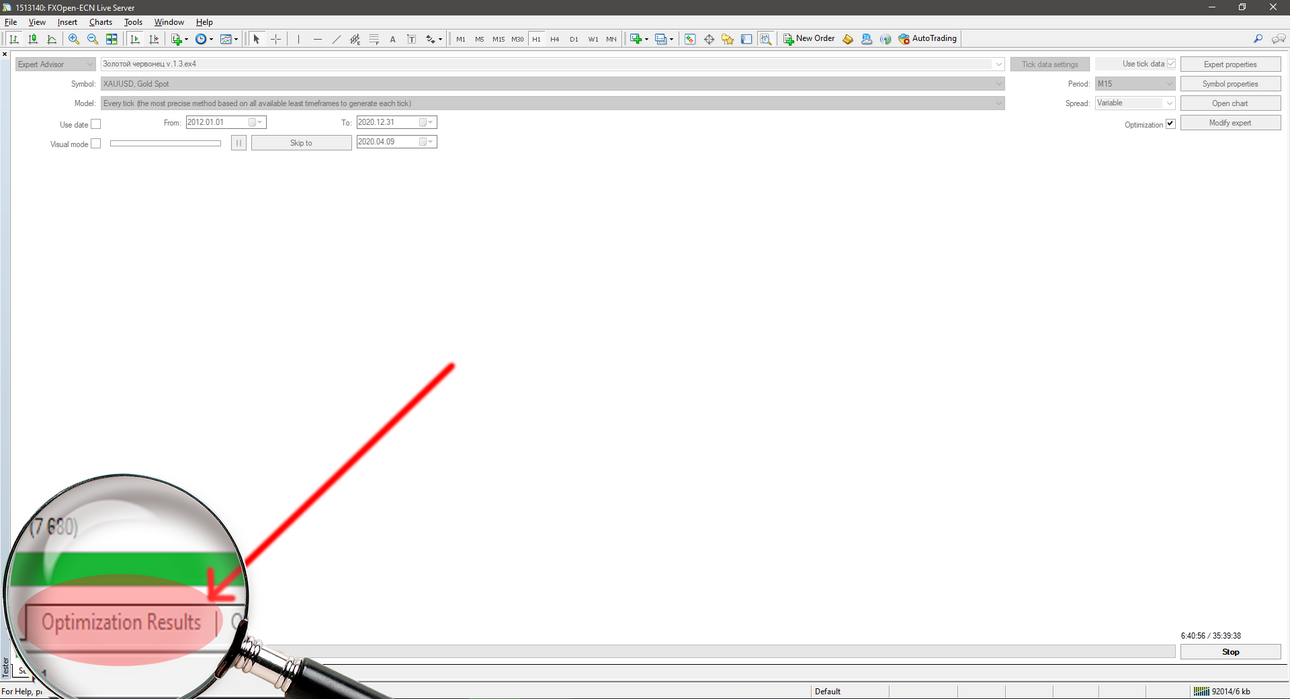Select the Fibonacci retracement tool

374,39
